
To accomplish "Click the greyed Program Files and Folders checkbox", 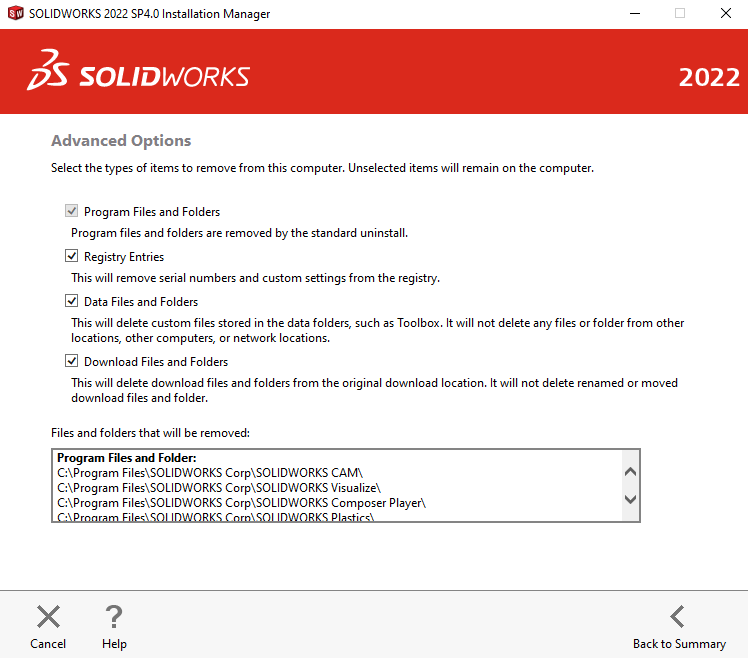I will tap(72, 212).
